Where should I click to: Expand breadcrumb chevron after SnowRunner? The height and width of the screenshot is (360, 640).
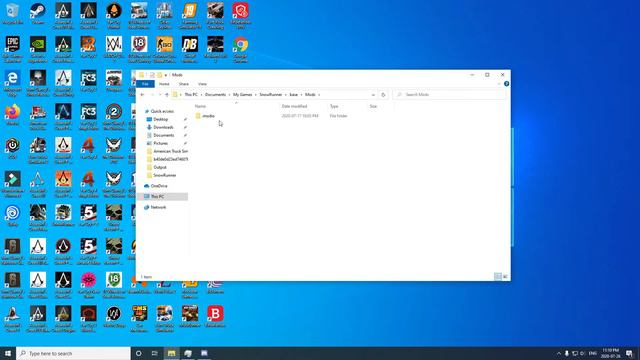coord(286,95)
